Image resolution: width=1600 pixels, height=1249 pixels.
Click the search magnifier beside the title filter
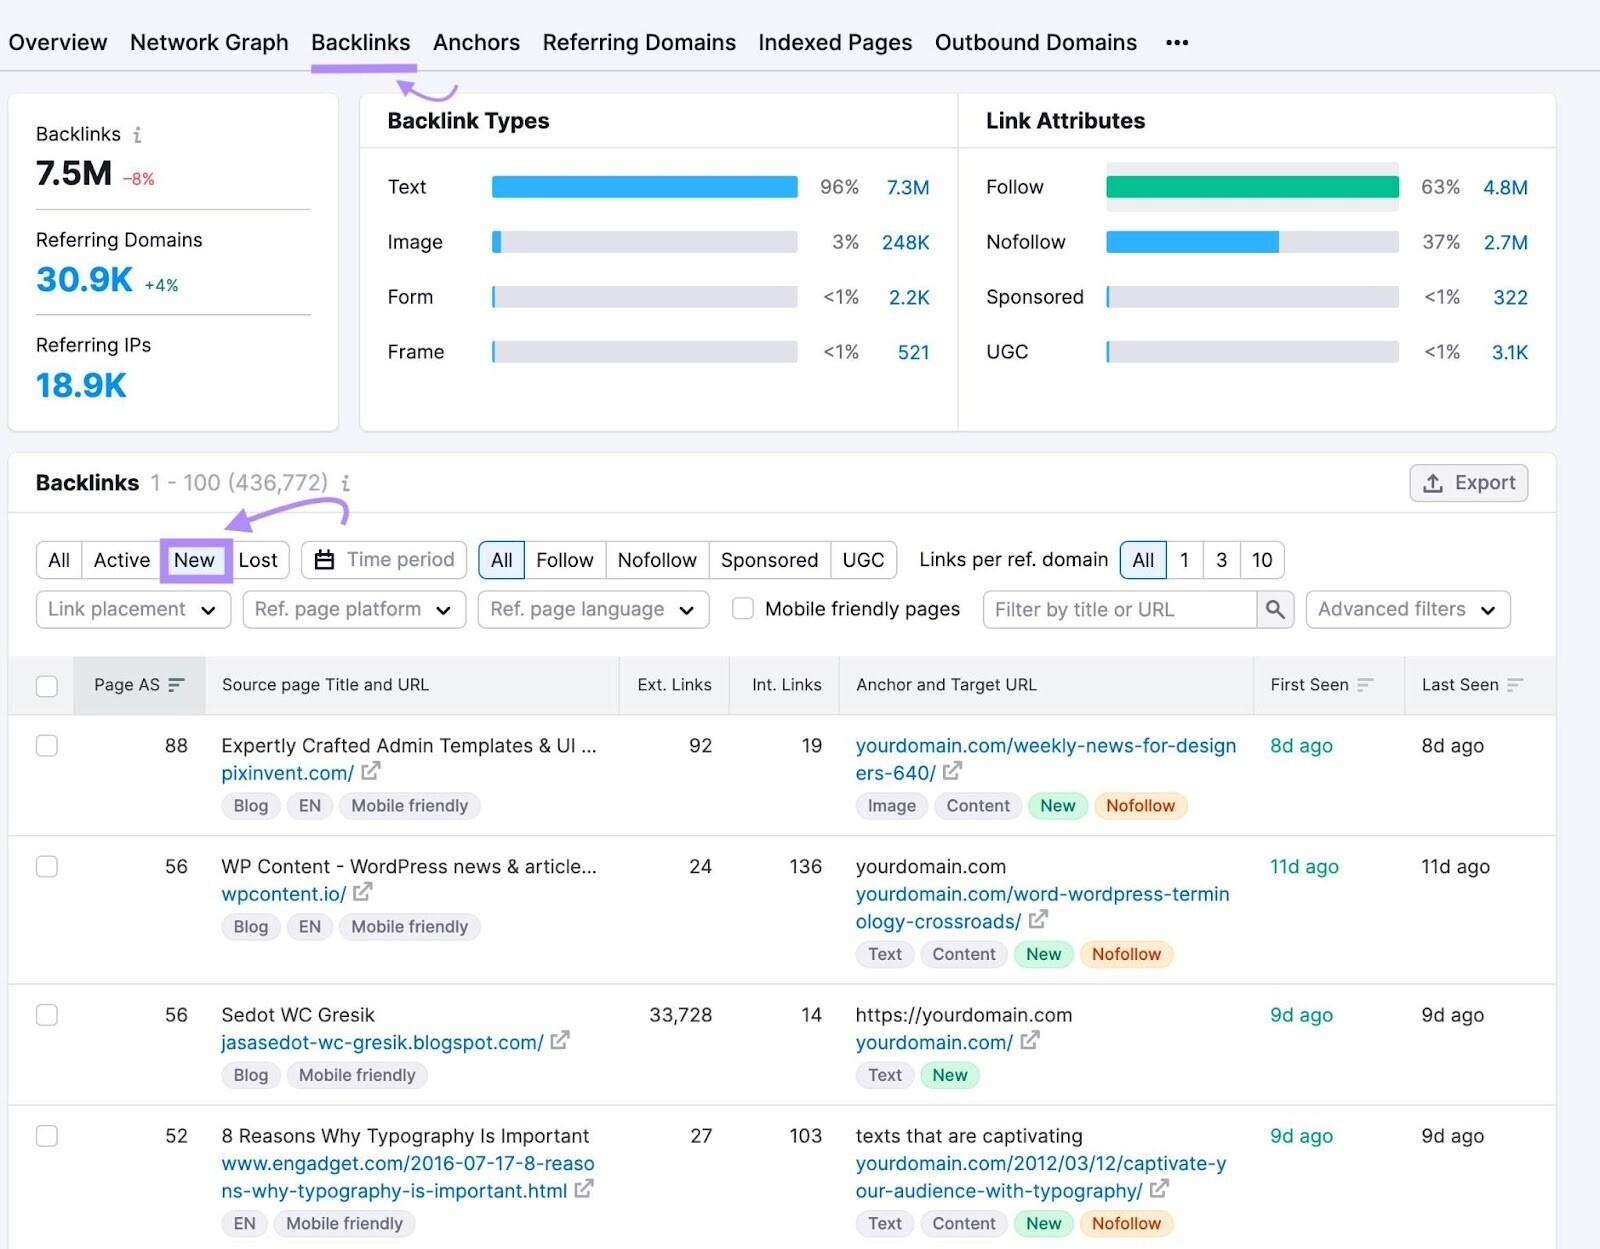[1275, 609]
